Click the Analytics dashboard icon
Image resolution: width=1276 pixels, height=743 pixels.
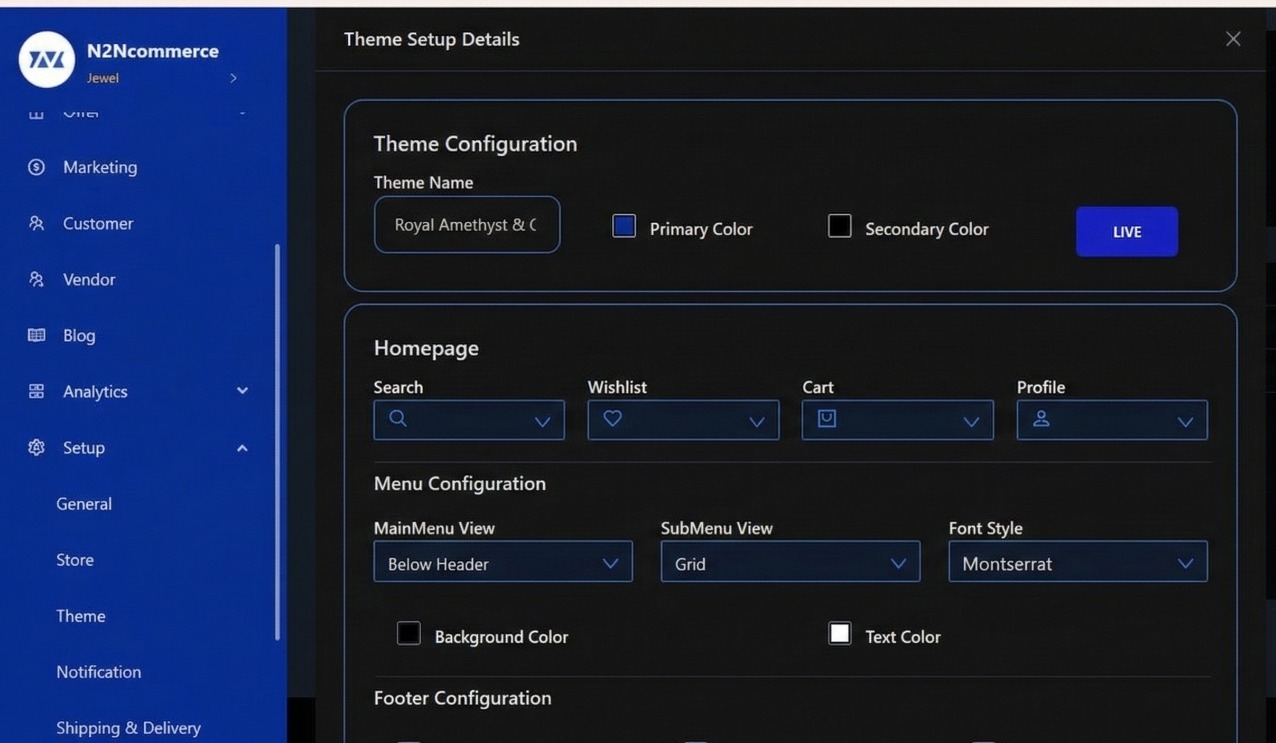(36, 391)
